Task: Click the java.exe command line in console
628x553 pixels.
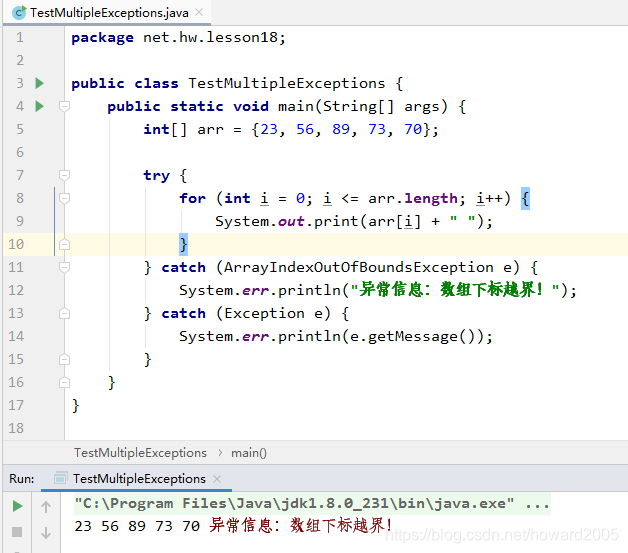Action: 312,504
